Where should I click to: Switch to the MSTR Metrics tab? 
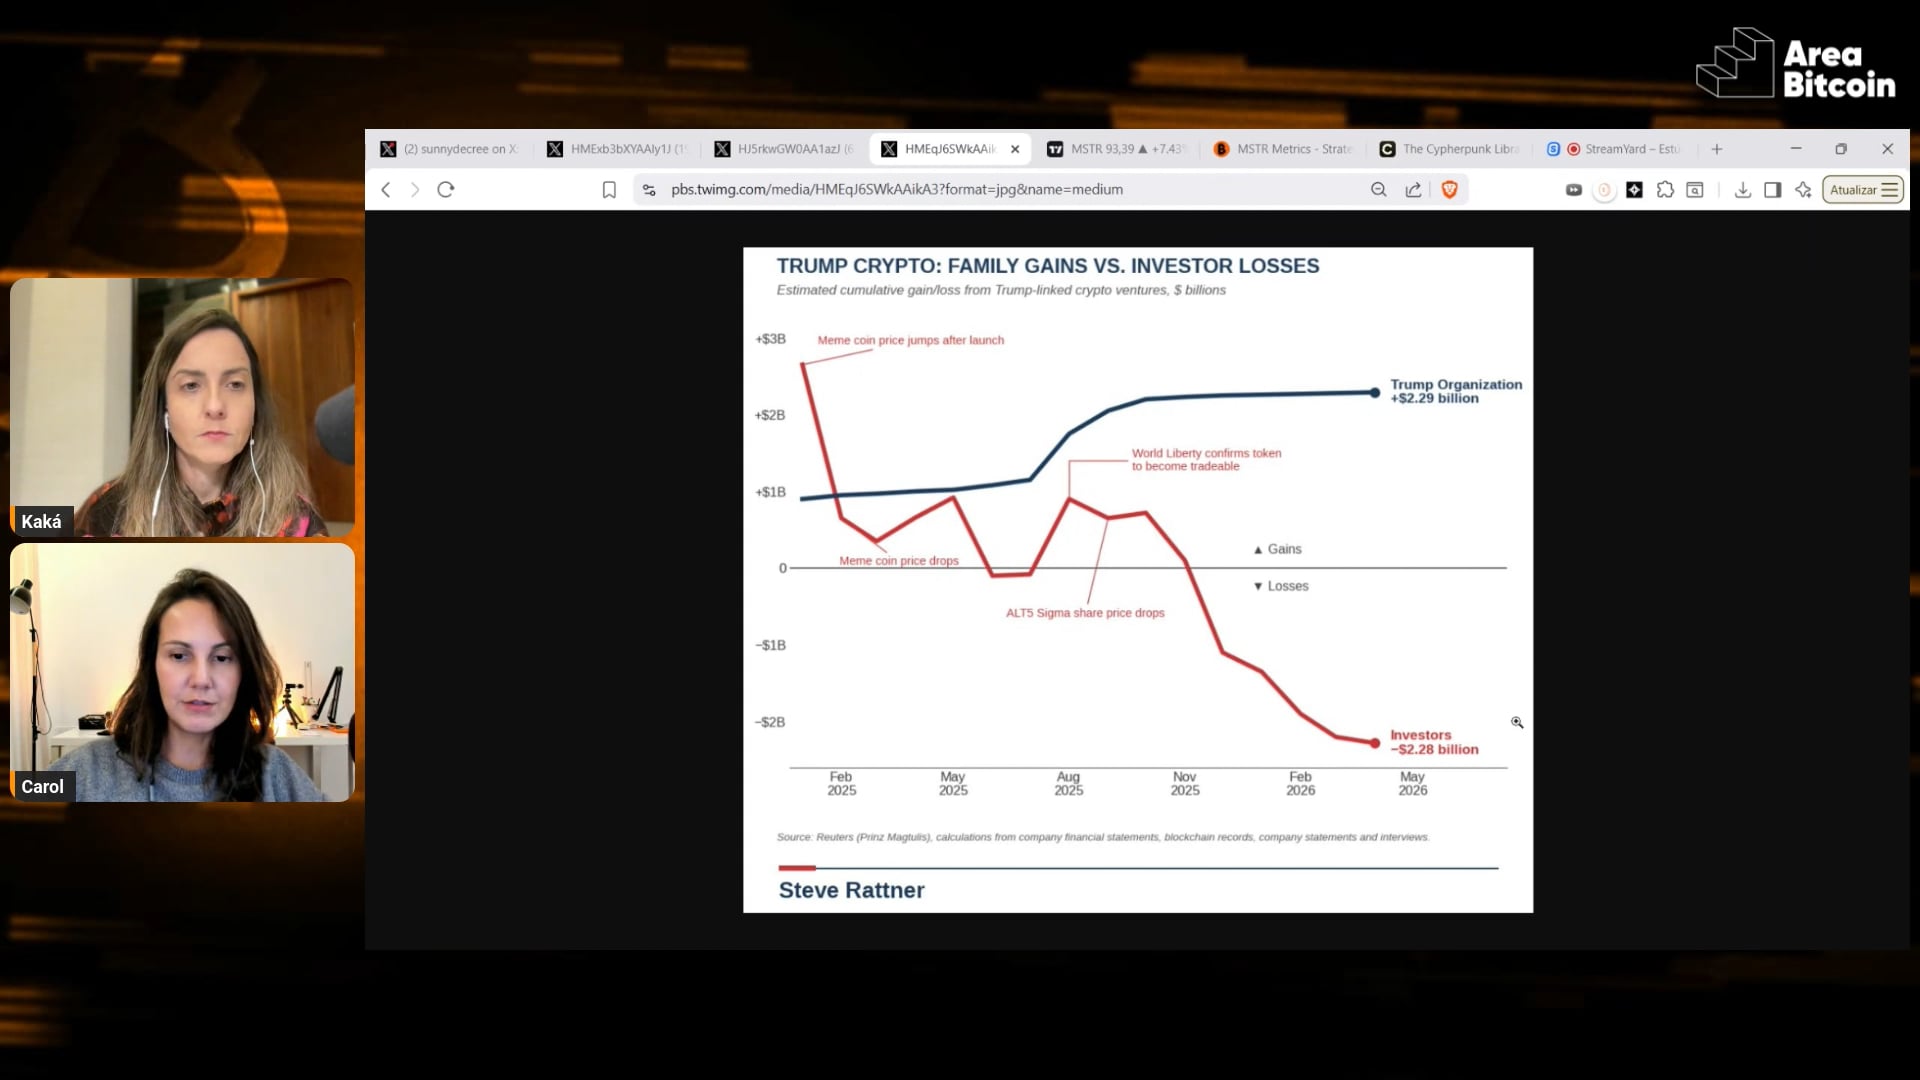click(x=1284, y=149)
